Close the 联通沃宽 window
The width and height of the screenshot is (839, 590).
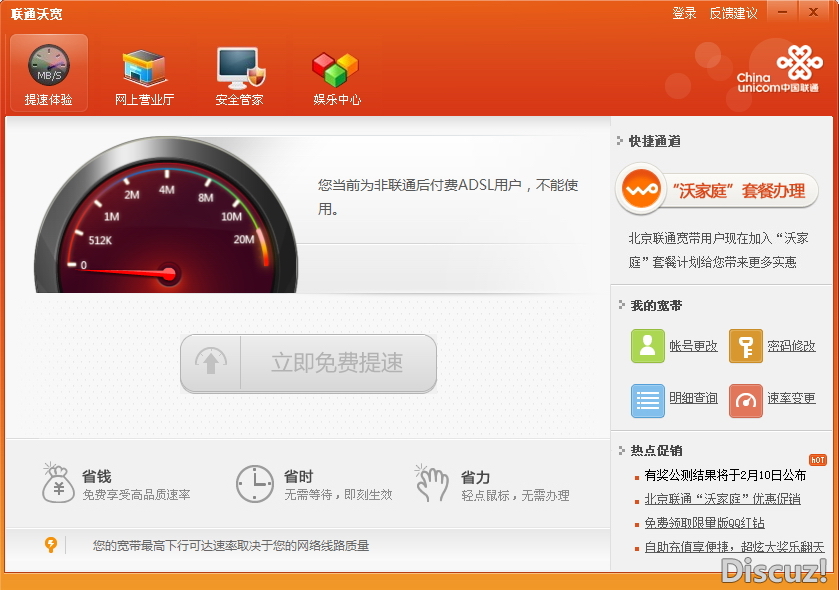point(813,12)
